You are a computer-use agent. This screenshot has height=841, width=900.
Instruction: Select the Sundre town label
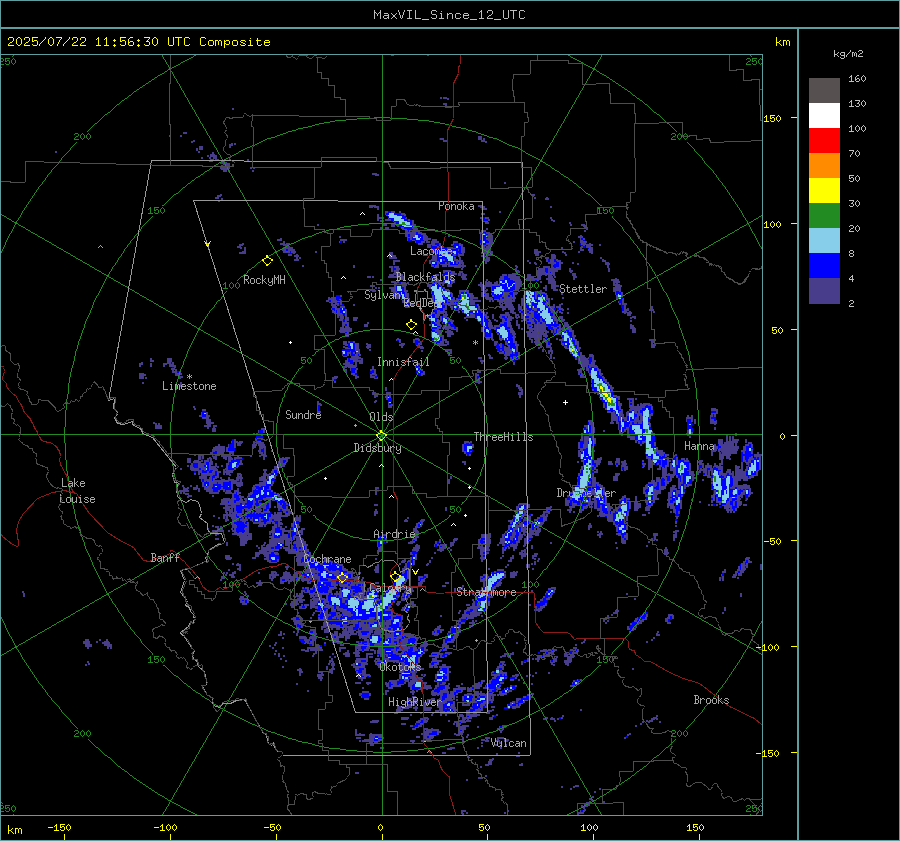pos(303,415)
